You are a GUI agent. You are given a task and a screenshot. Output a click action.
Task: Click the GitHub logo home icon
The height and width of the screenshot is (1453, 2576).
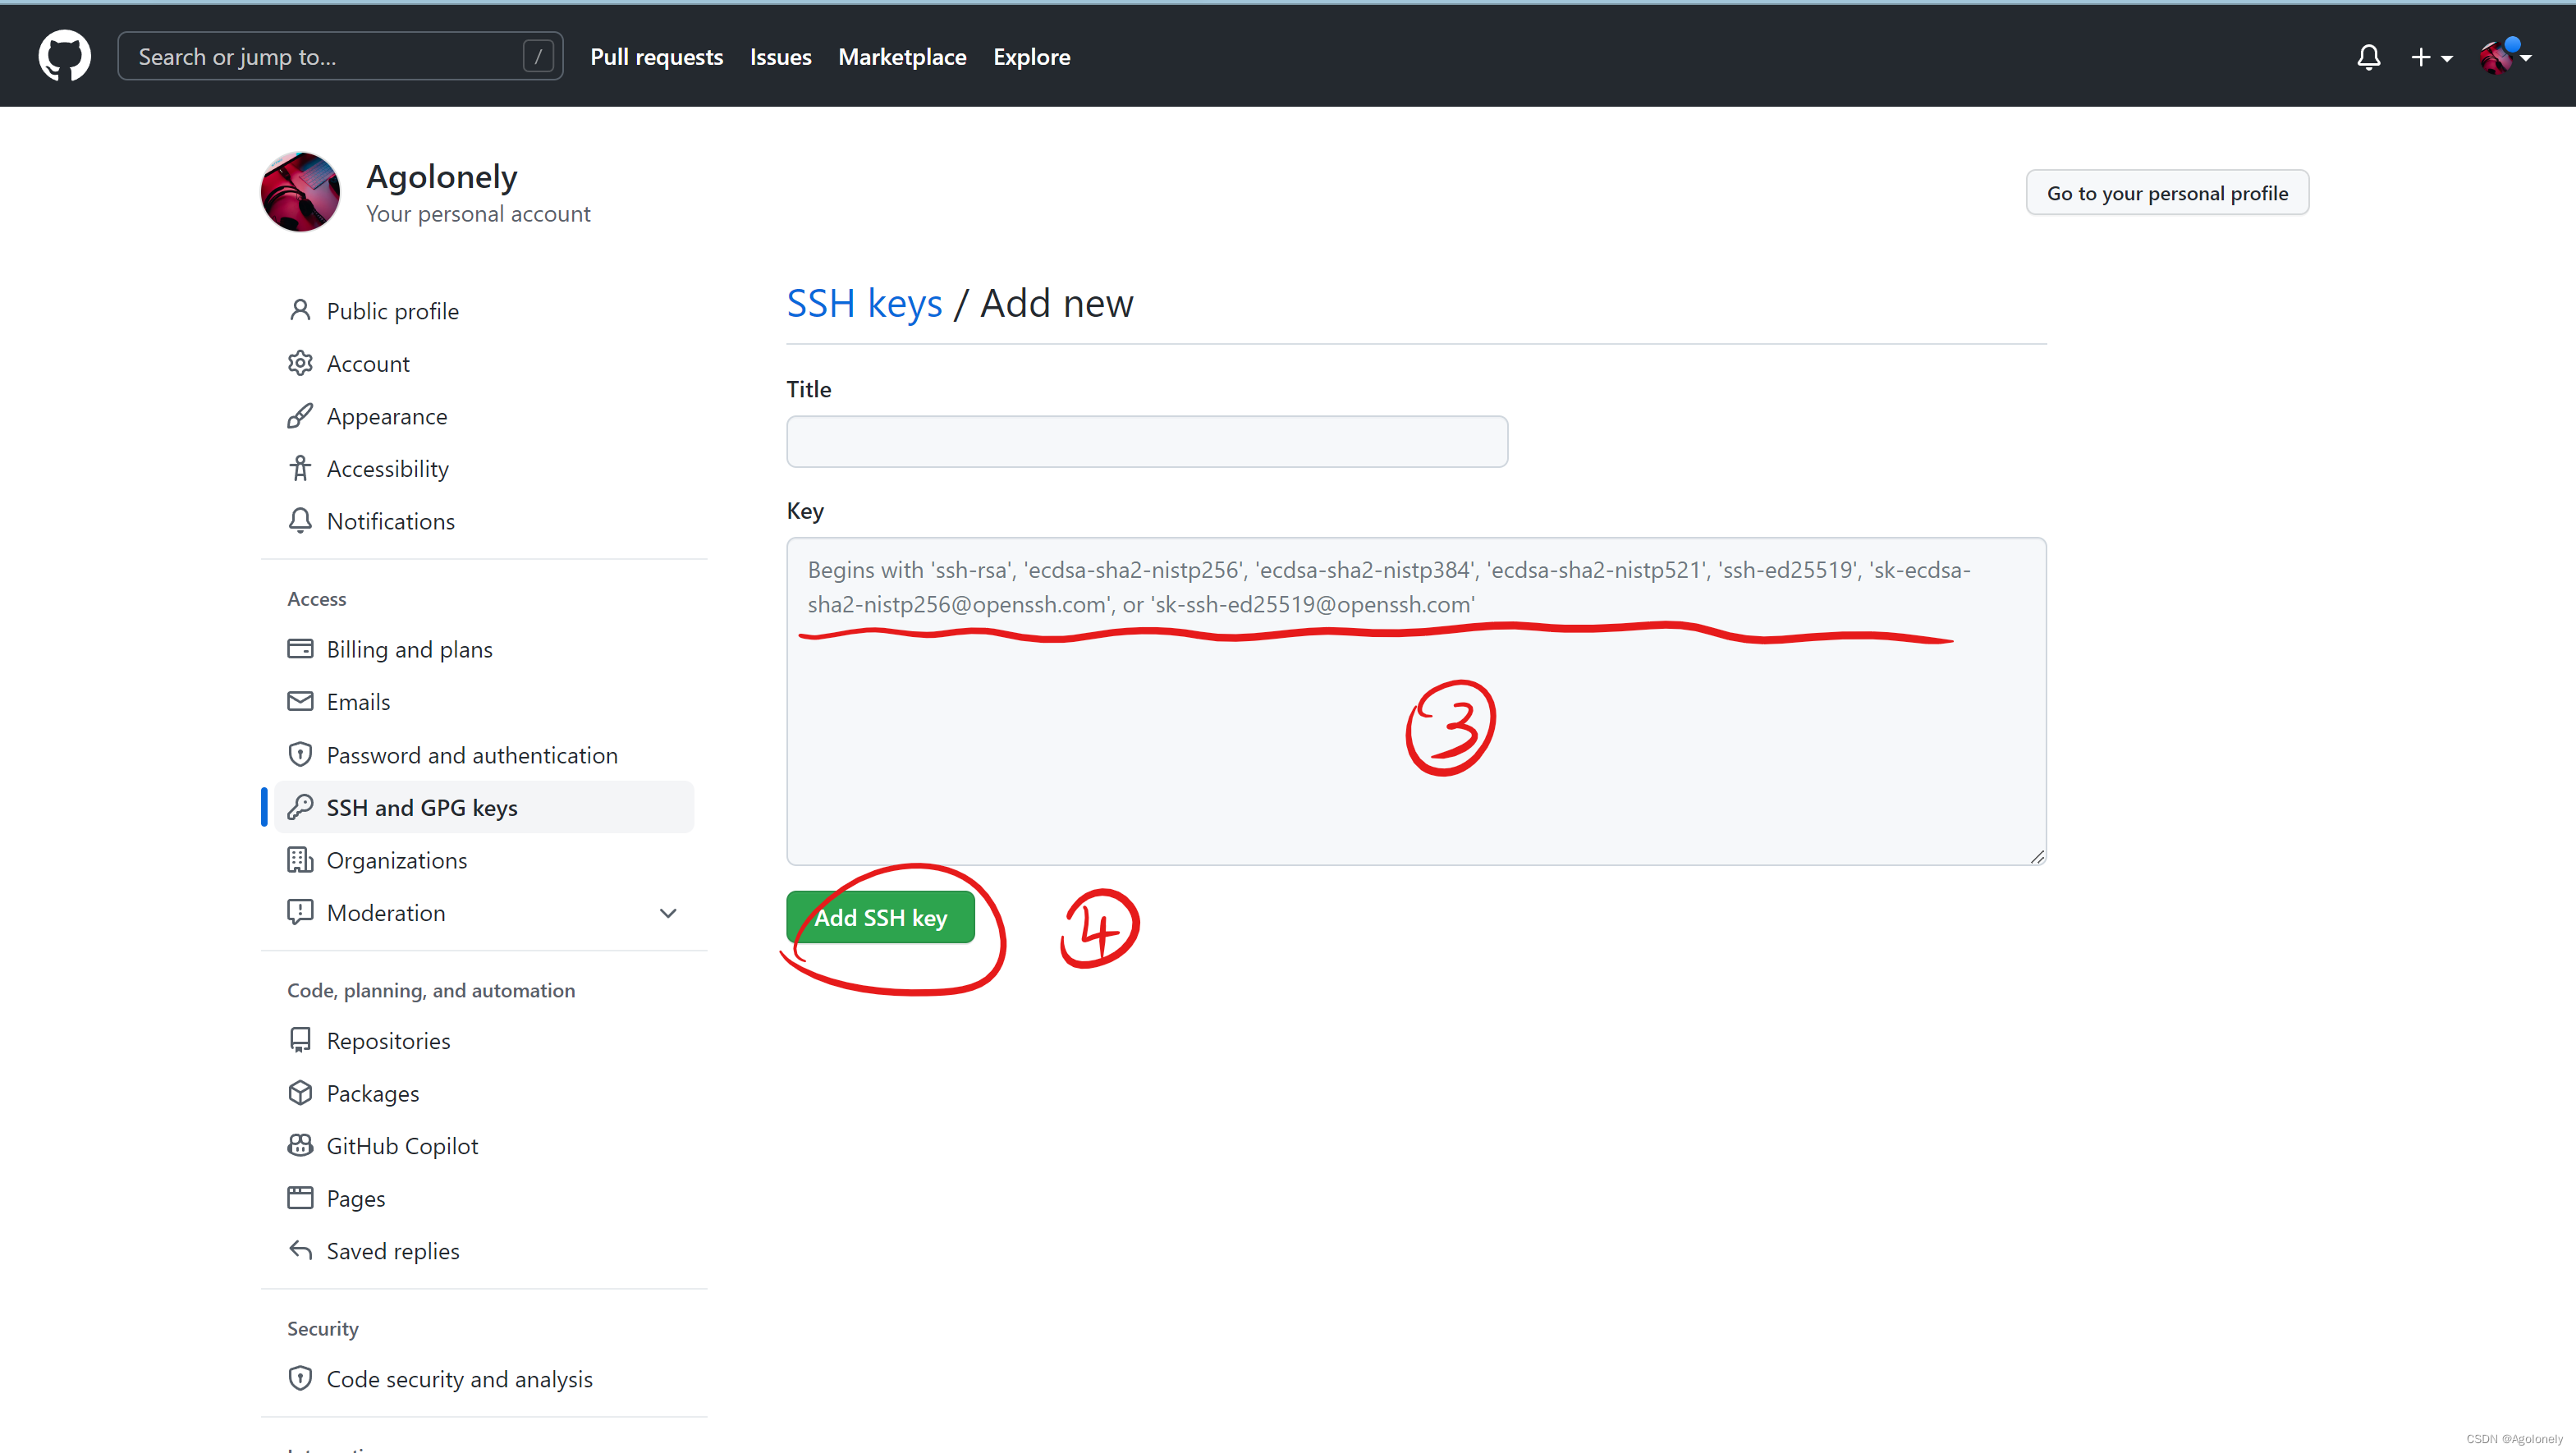pyautogui.click(x=66, y=55)
